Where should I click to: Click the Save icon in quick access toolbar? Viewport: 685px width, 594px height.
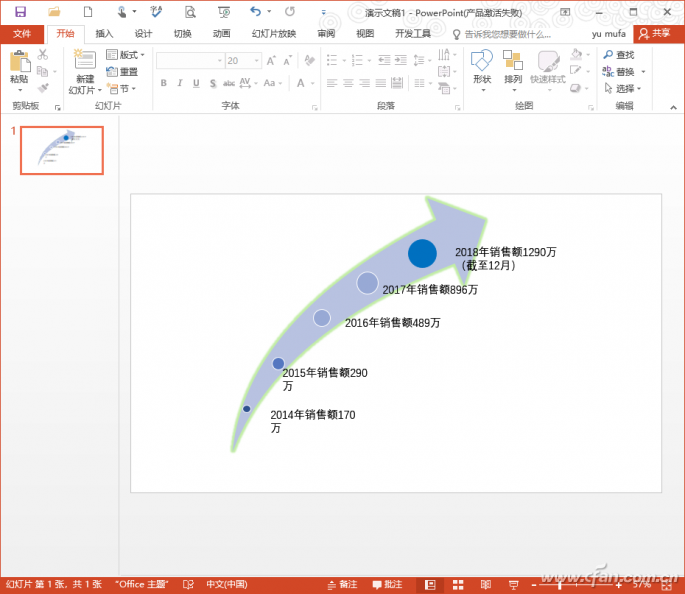click(20, 12)
